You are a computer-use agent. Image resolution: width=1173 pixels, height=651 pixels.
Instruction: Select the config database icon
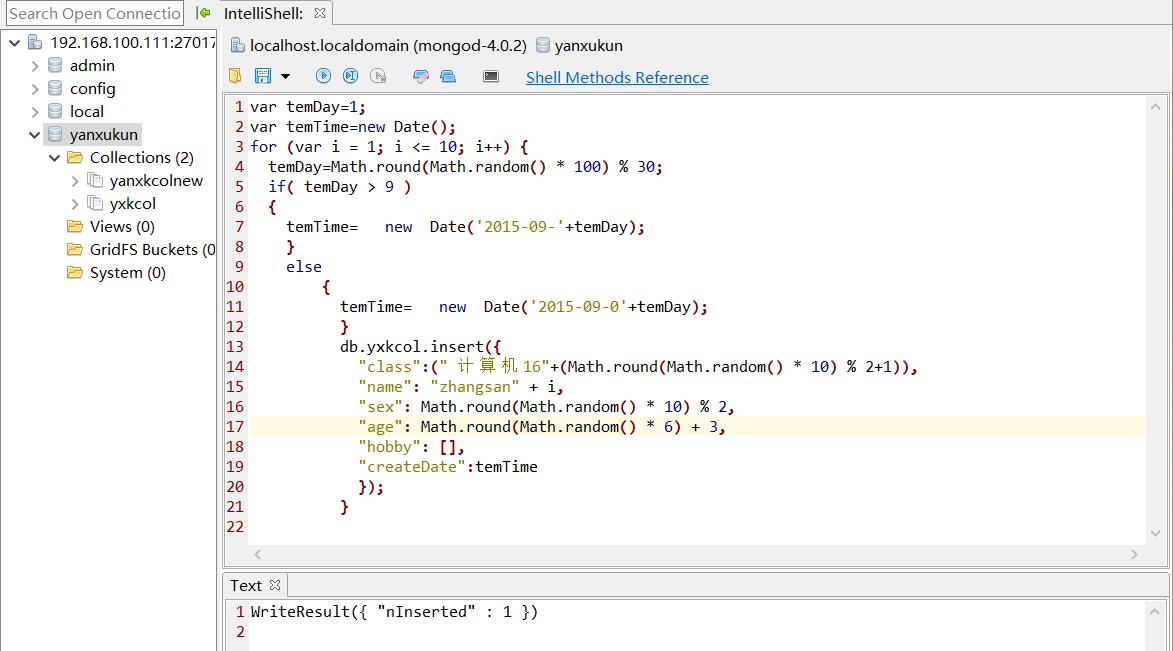(x=55, y=89)
